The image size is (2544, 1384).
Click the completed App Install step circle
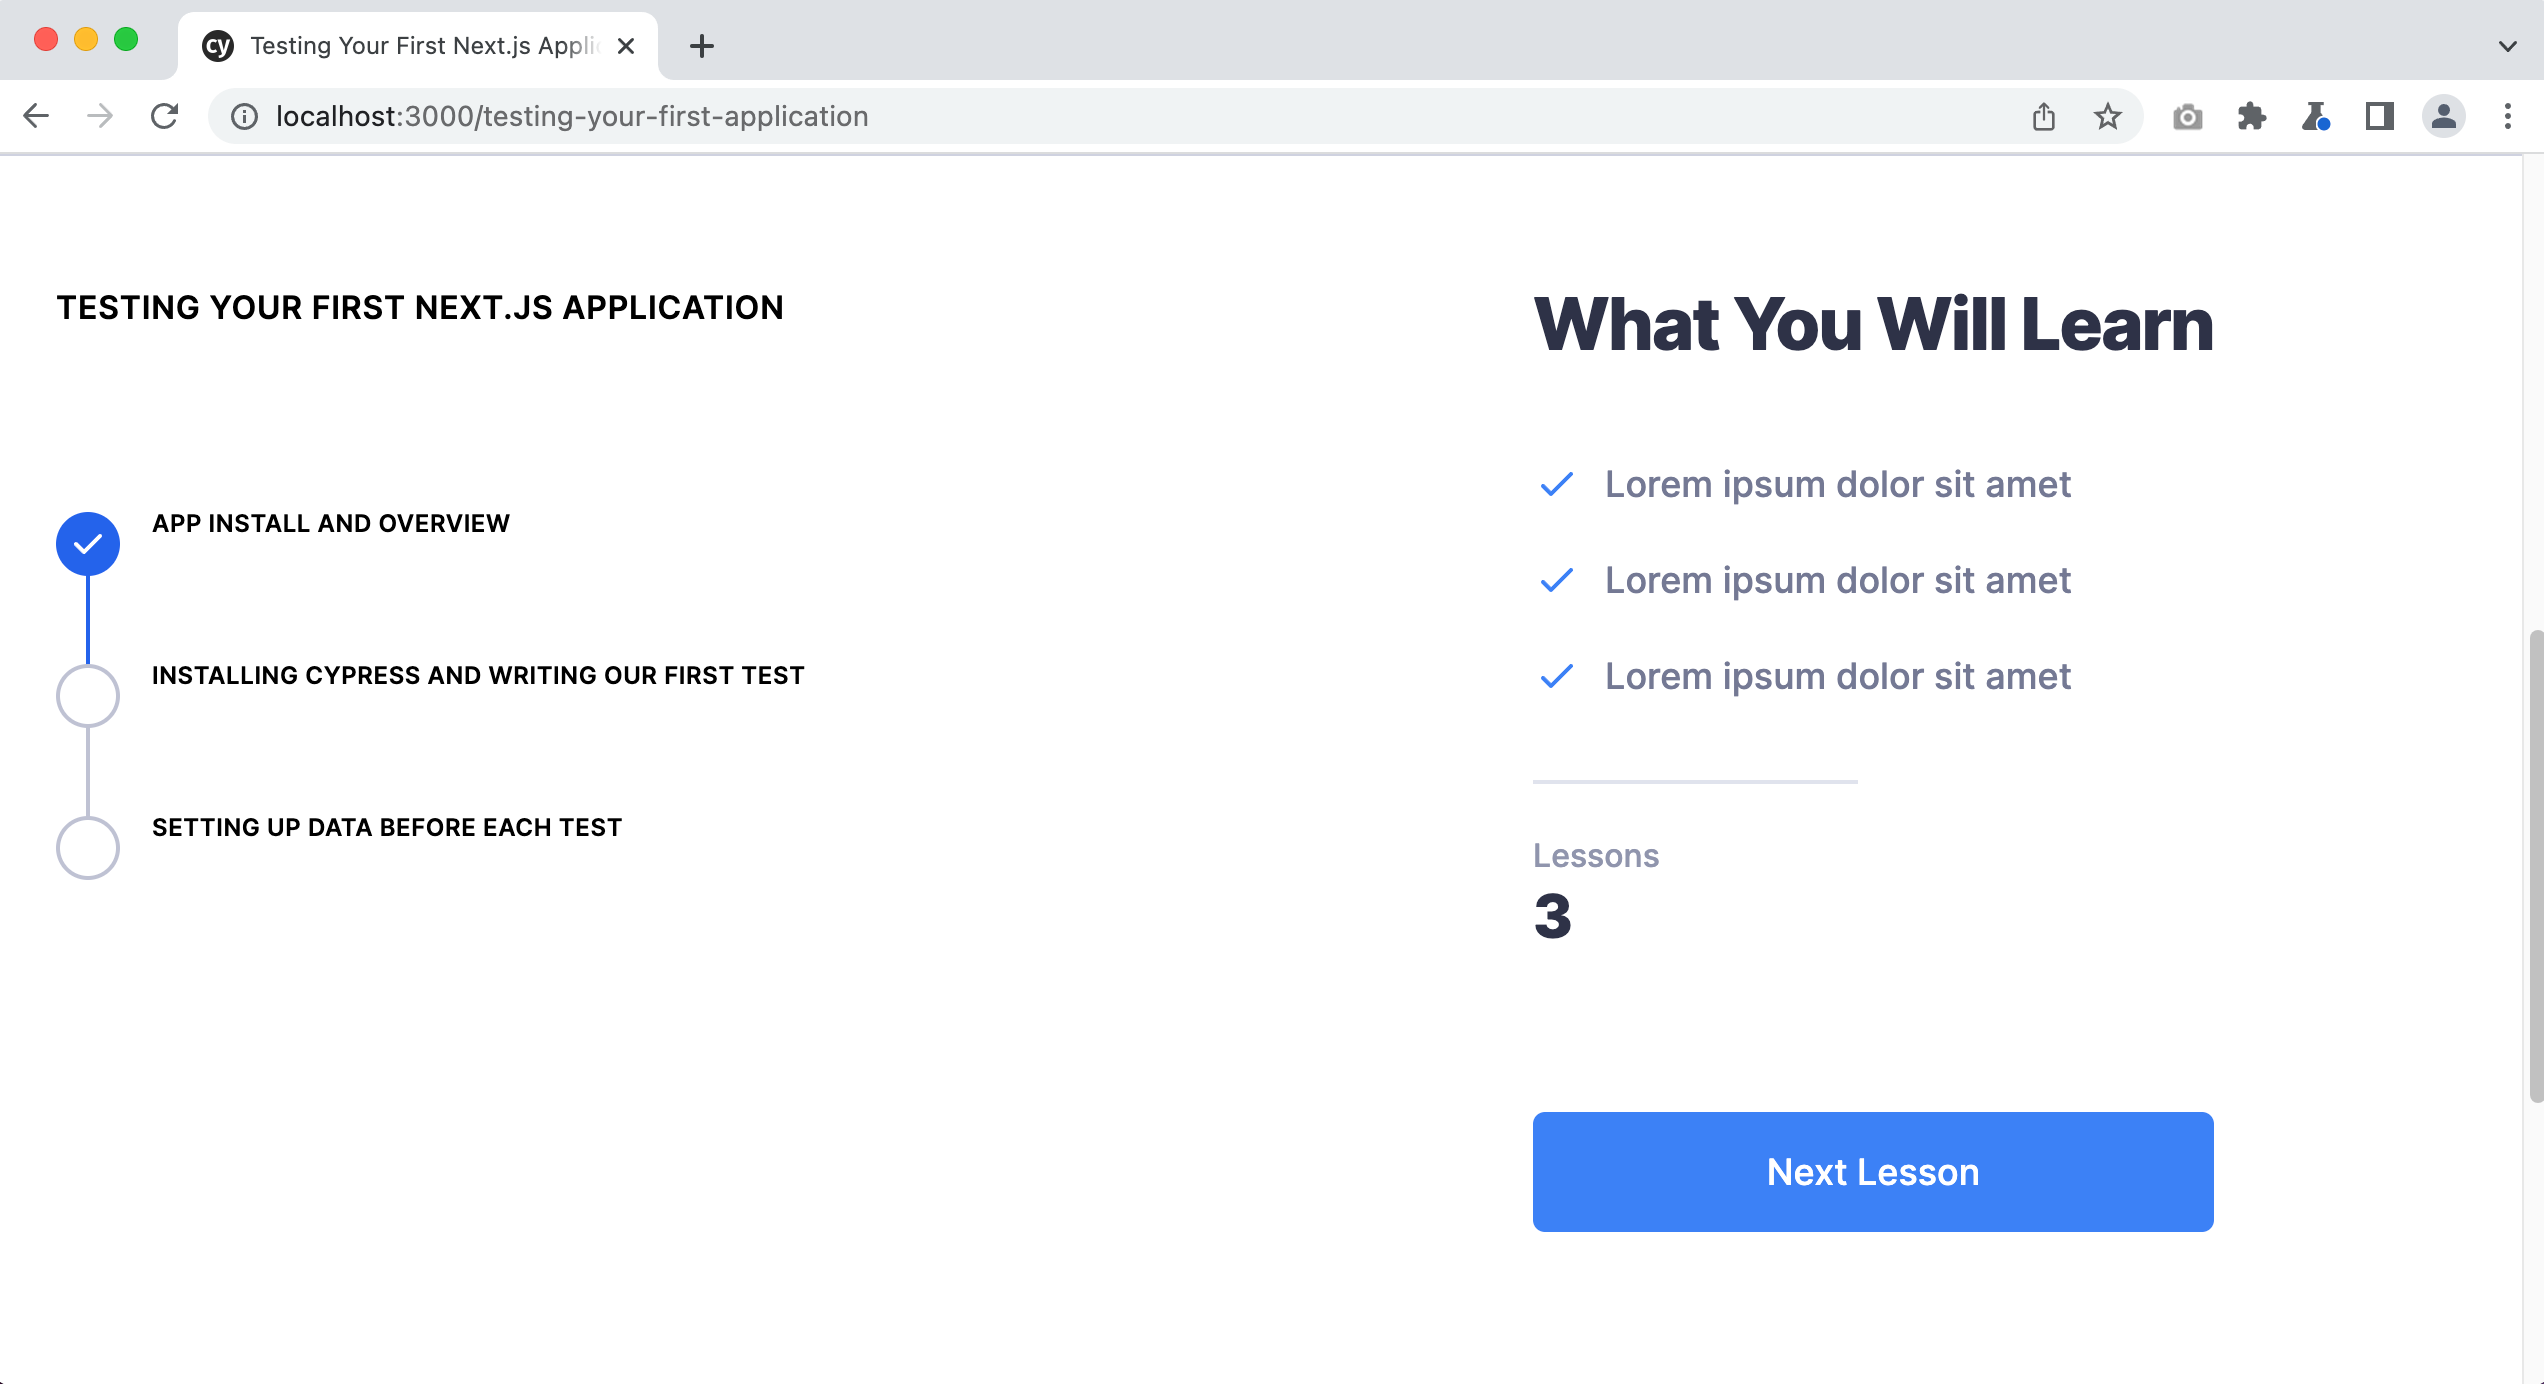[x=88, y=544]
